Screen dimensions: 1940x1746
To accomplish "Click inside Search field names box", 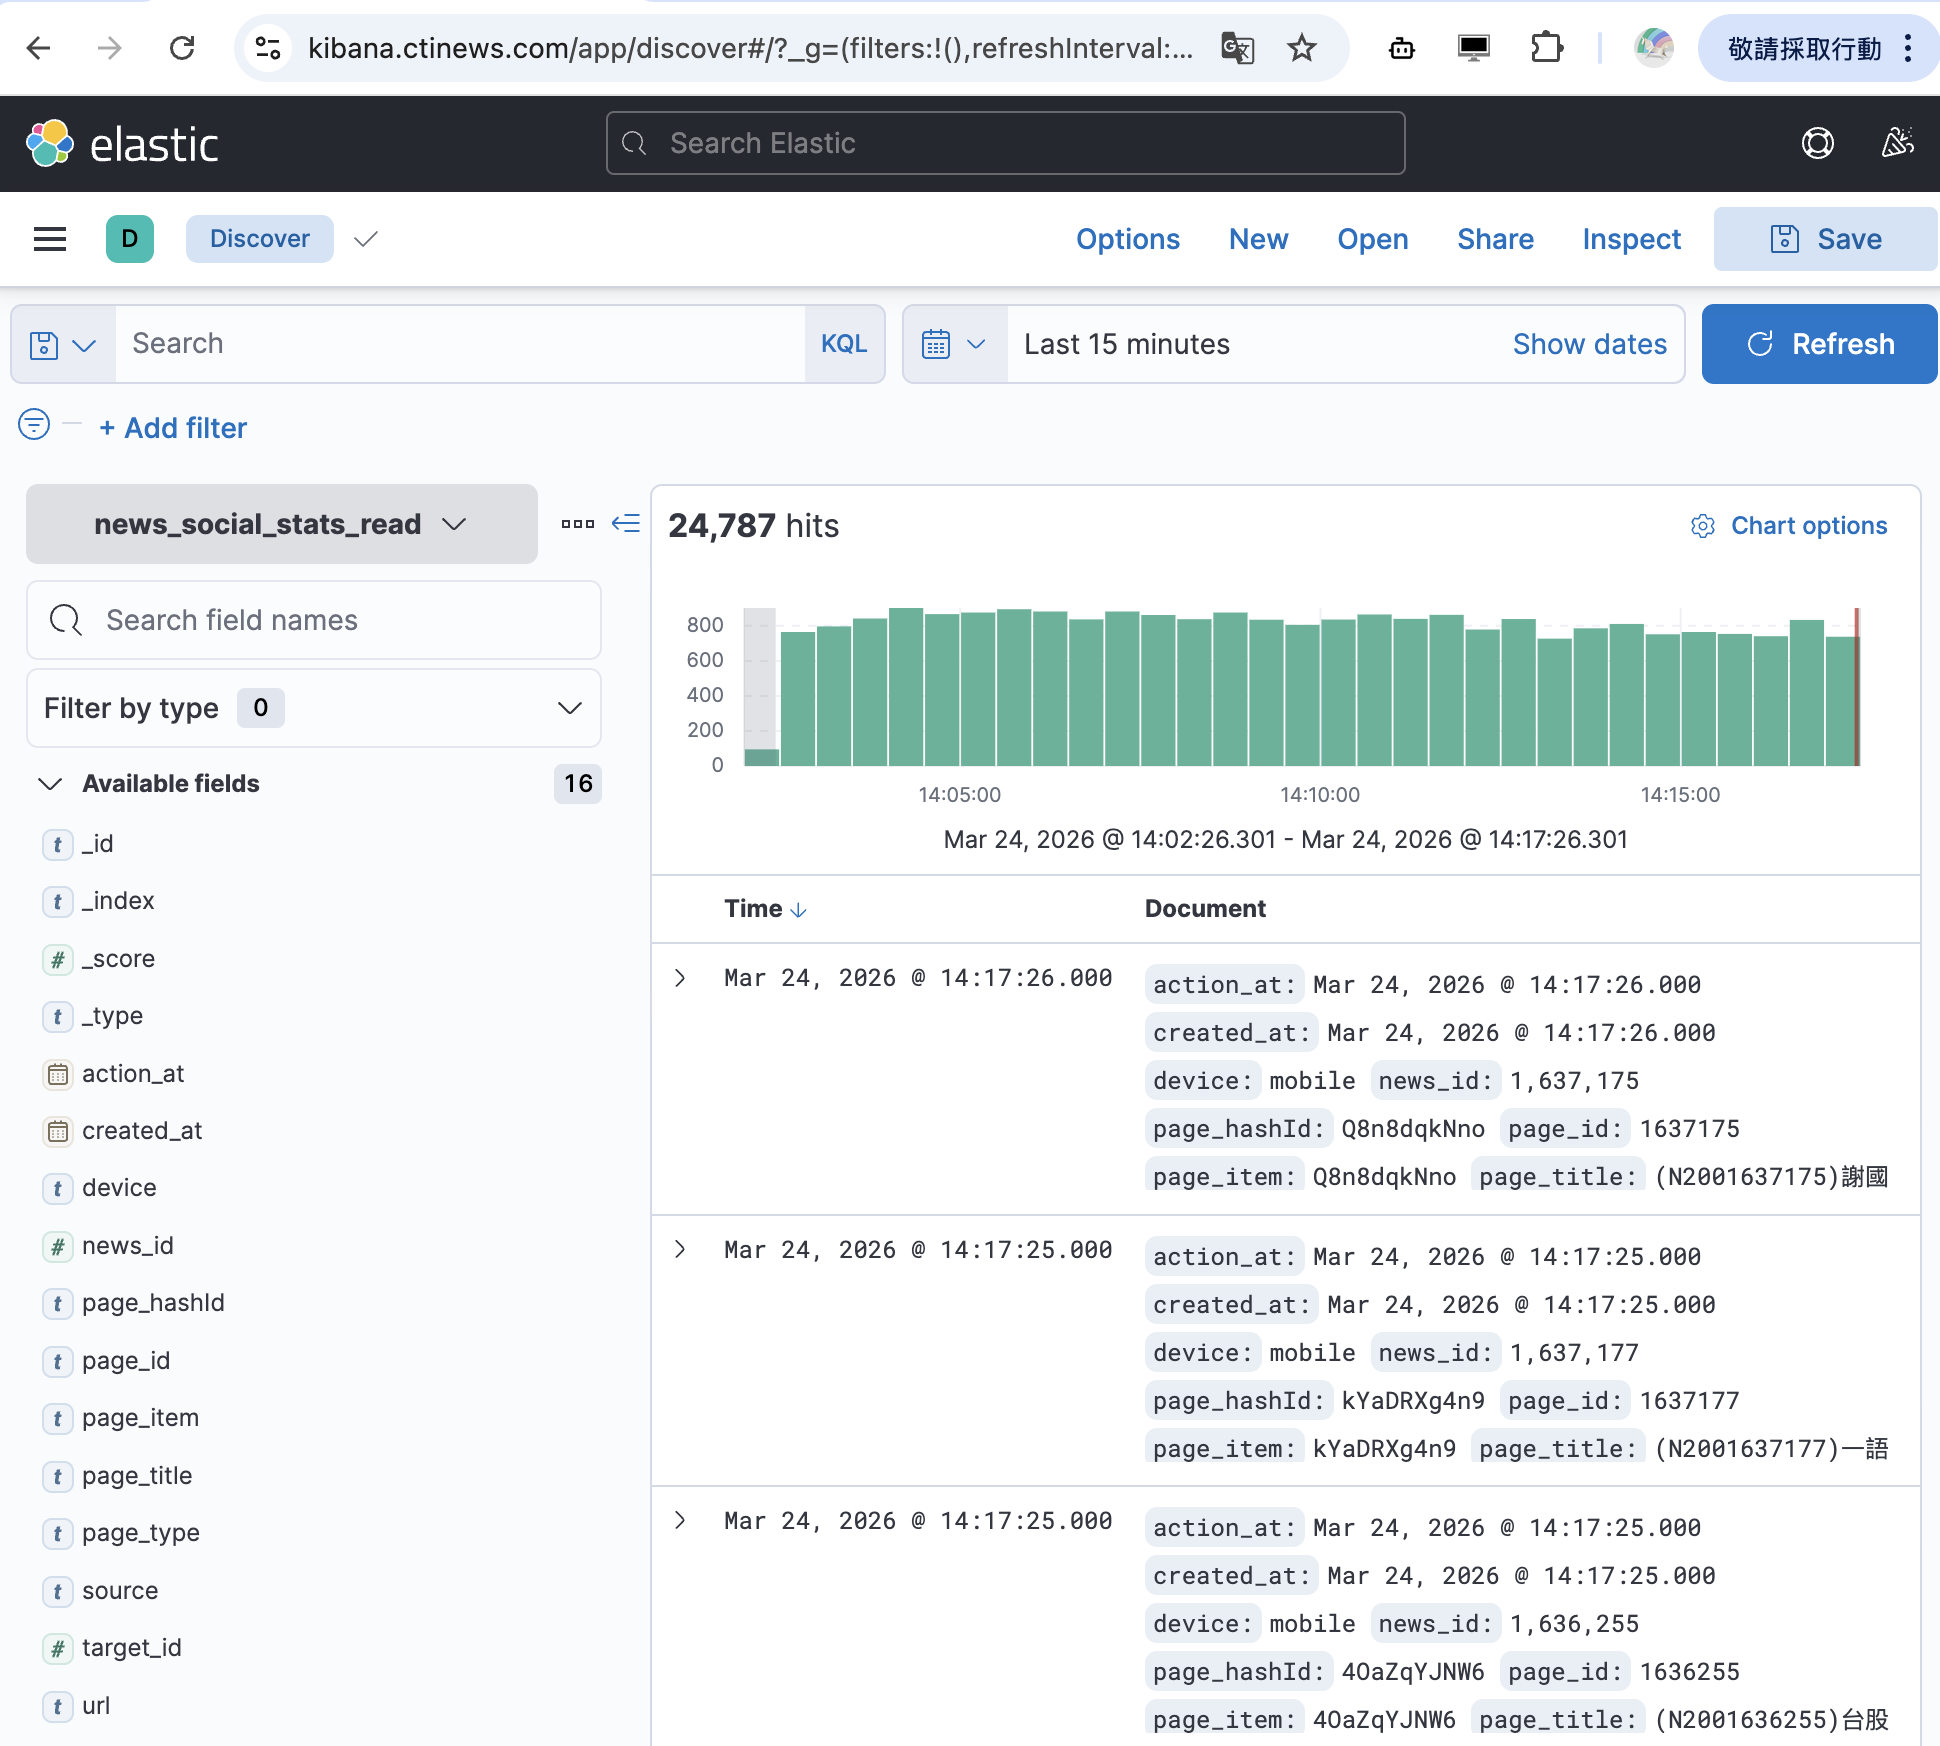I will click(x=314, y=620).
